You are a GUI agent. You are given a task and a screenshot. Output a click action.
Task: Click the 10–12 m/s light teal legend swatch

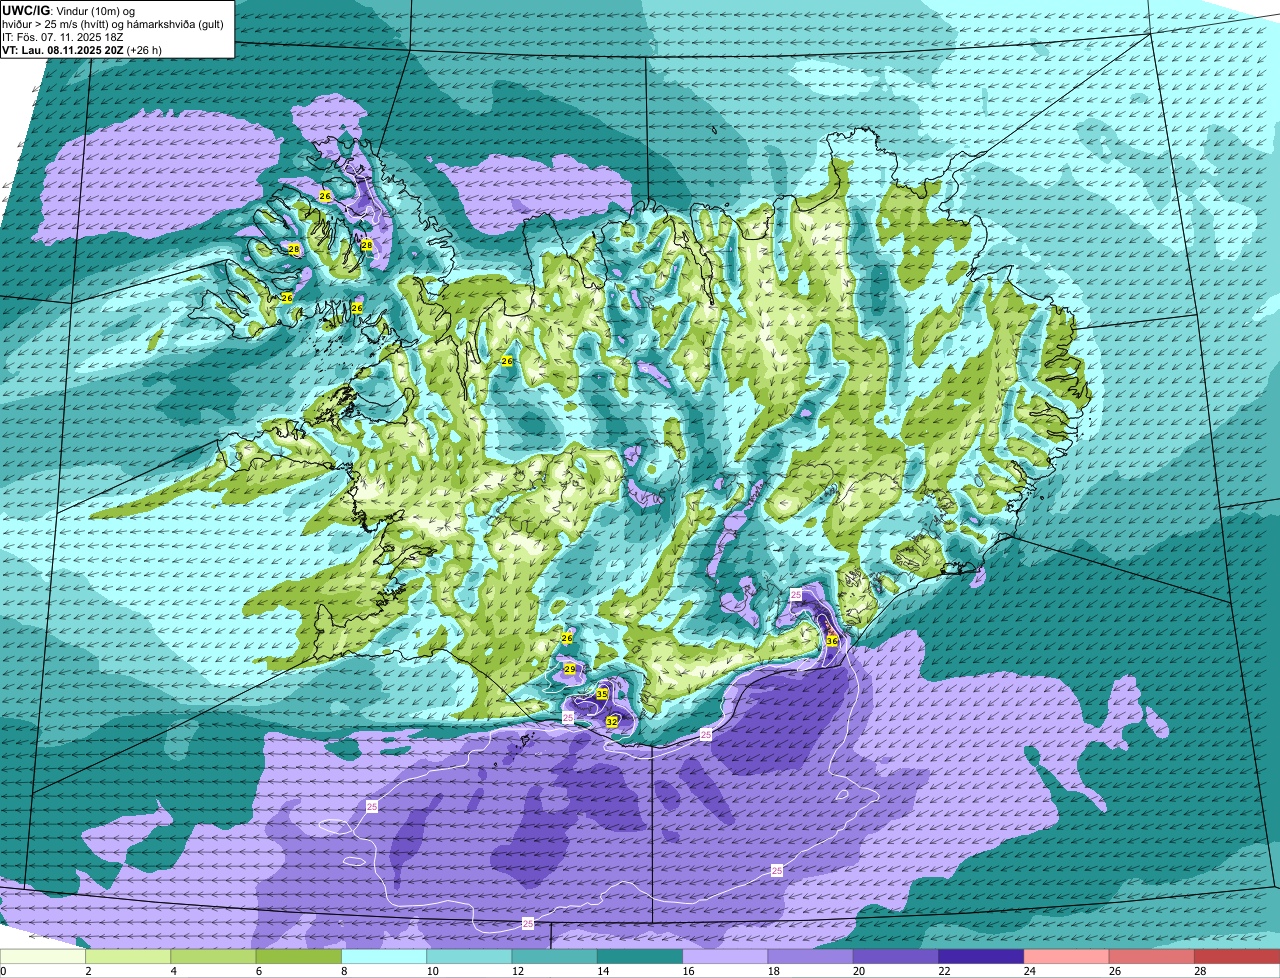(469, 956)
